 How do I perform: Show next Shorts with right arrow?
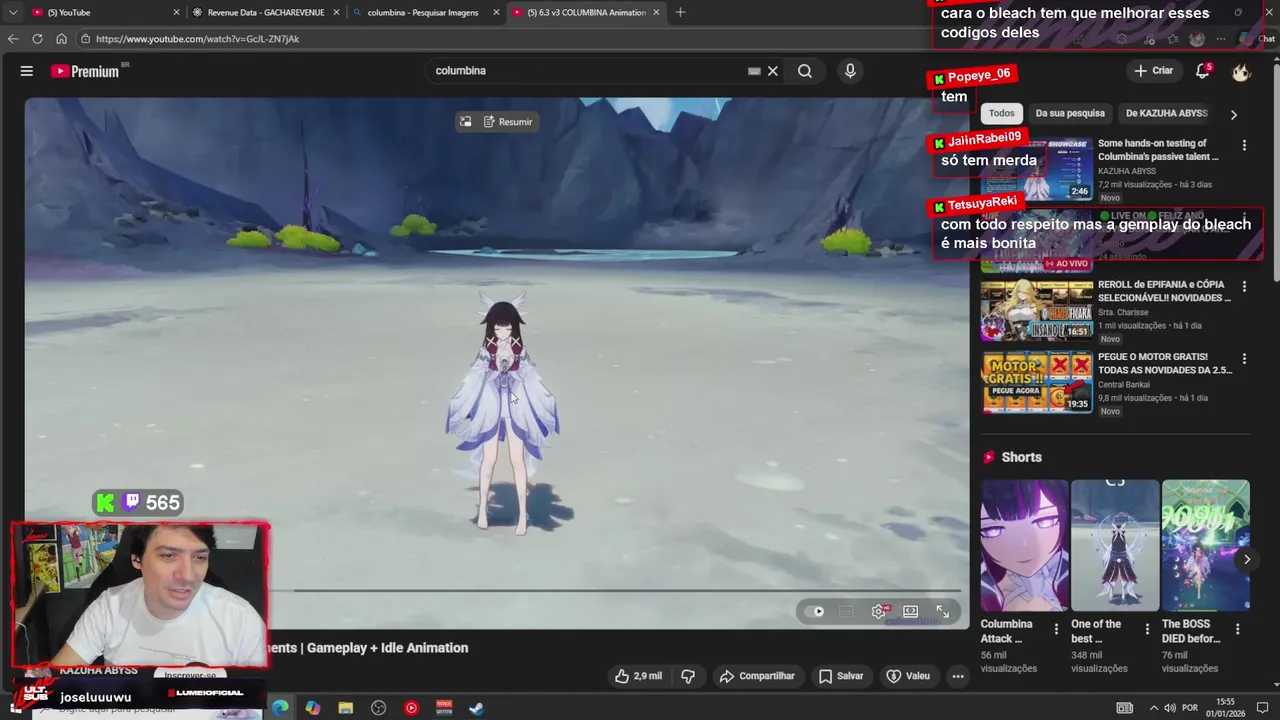pos(1246,559)
